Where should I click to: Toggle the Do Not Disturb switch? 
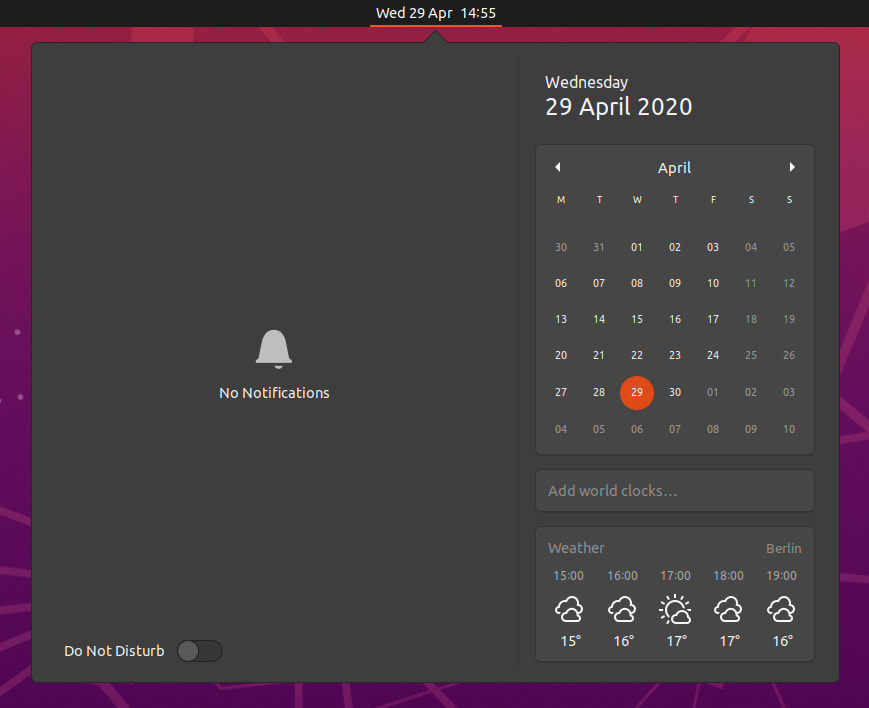(200, 651)
